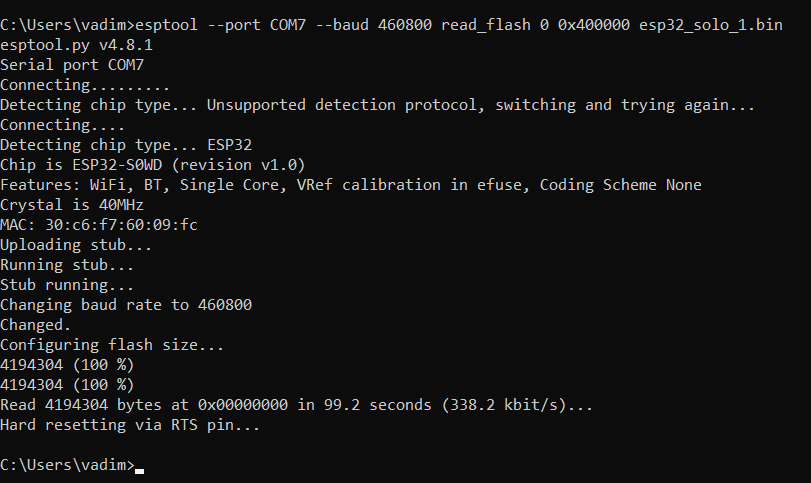Image resolution: width=811 pixels, height=483 pixels.
Task: Click the 'esptool.py v4.8.1' version line
Action: point(76,45)
